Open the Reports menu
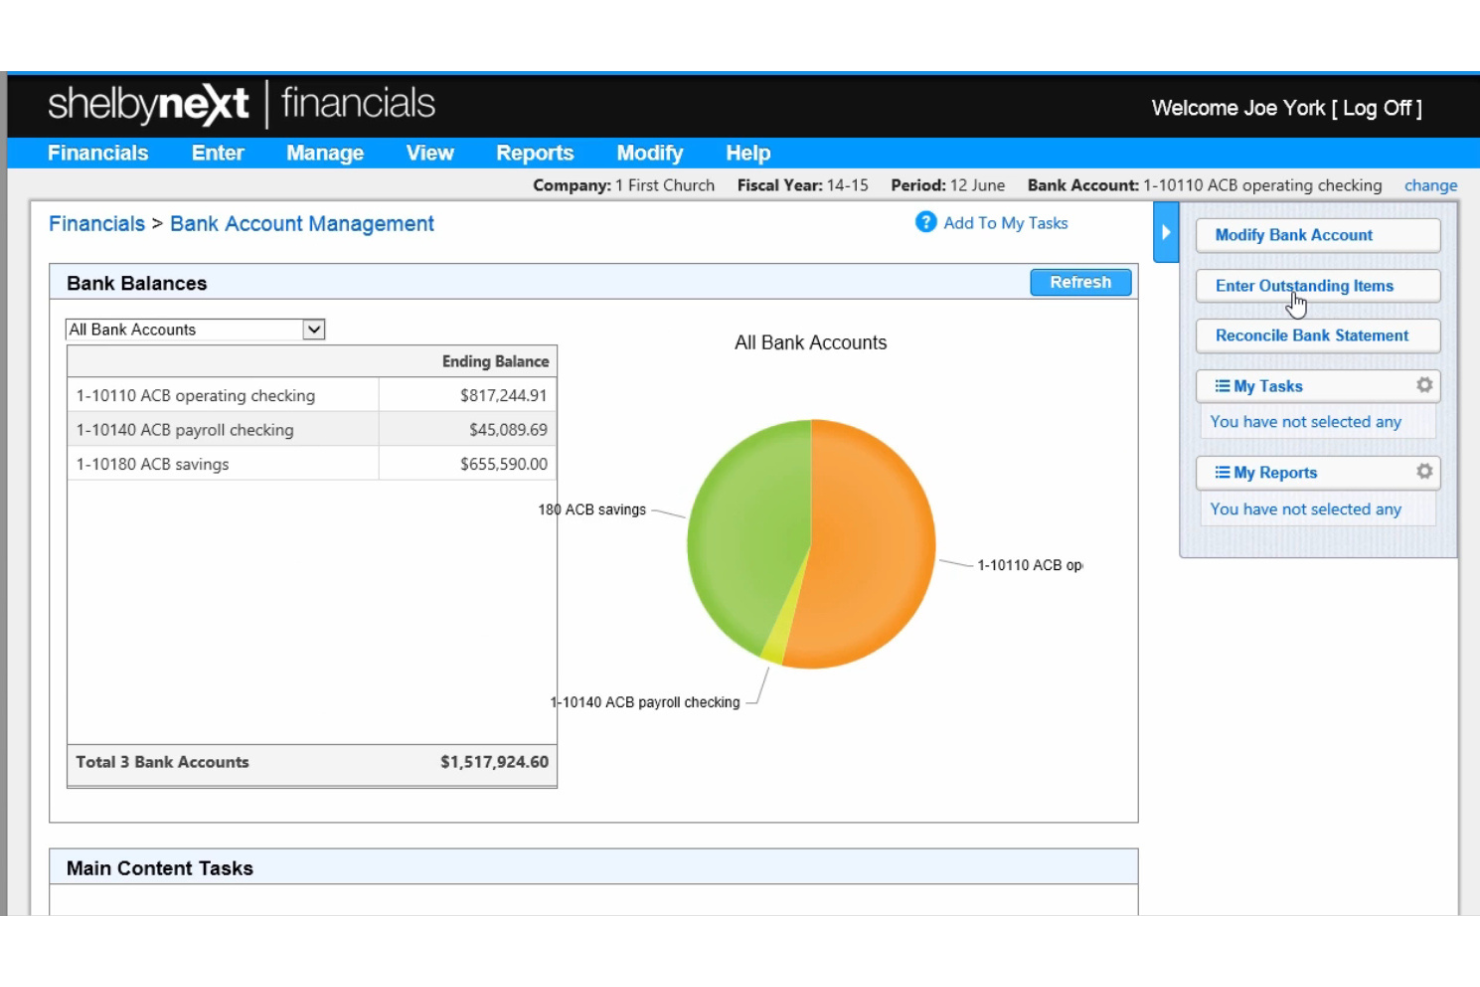 pos(535,152)
